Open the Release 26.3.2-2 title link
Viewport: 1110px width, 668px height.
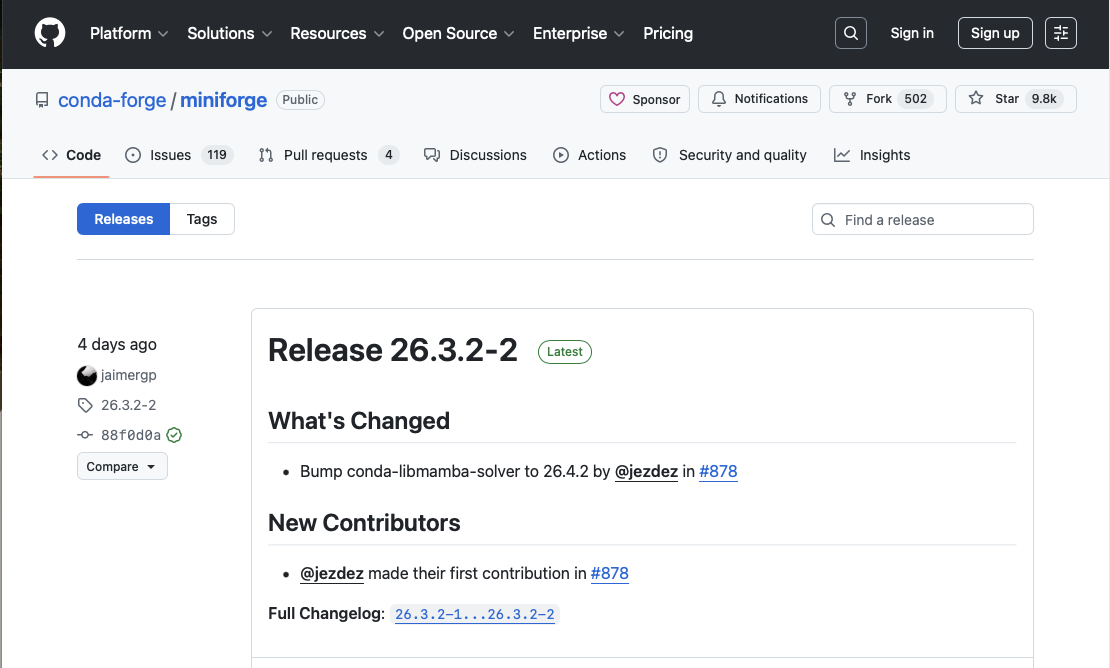pos(393,350)
